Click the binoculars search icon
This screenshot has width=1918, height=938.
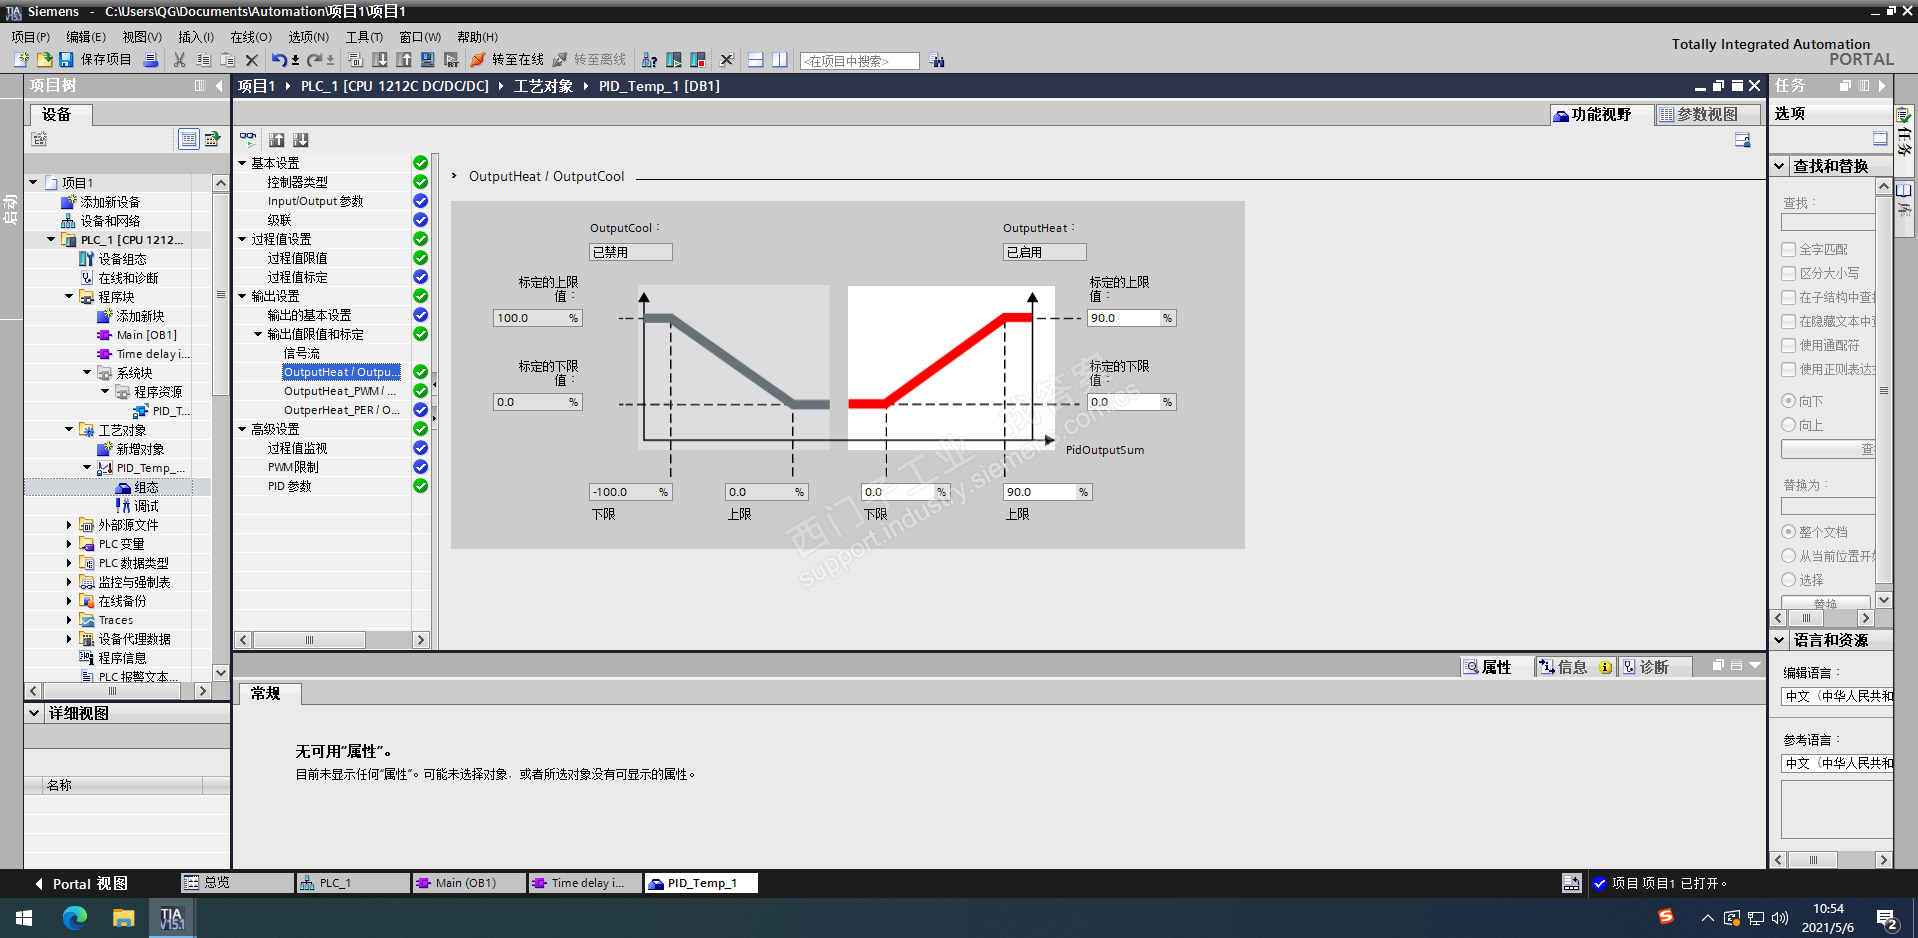click(x=937, y=61)
